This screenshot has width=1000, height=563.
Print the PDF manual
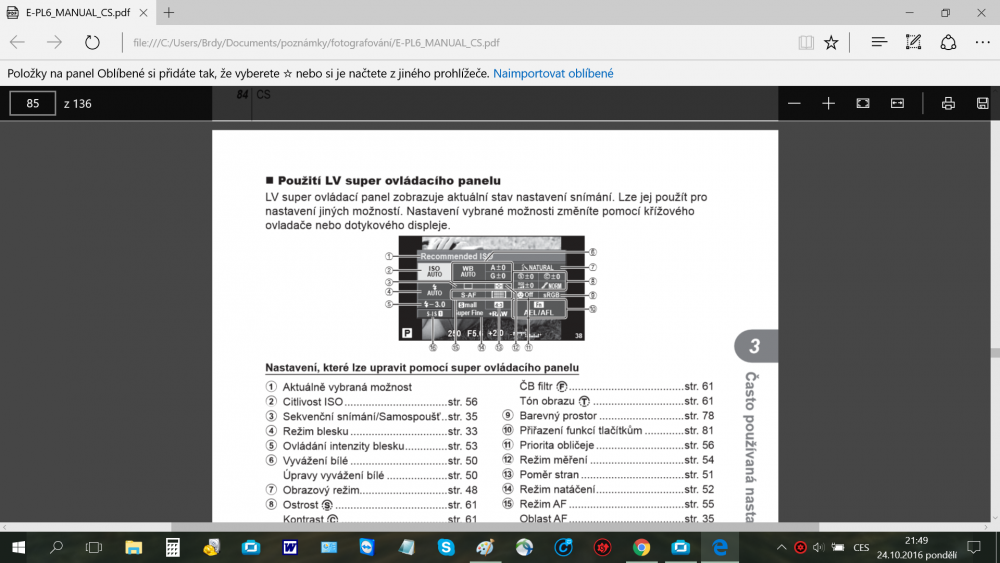[948, 103]
